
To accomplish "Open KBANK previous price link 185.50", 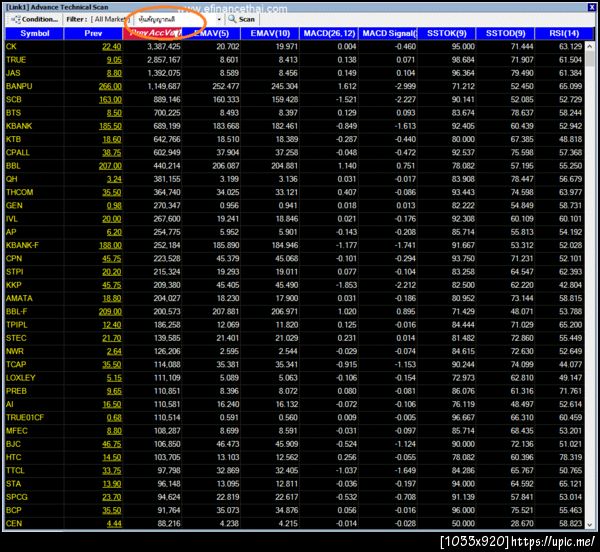I will click(x=110, y=126).
